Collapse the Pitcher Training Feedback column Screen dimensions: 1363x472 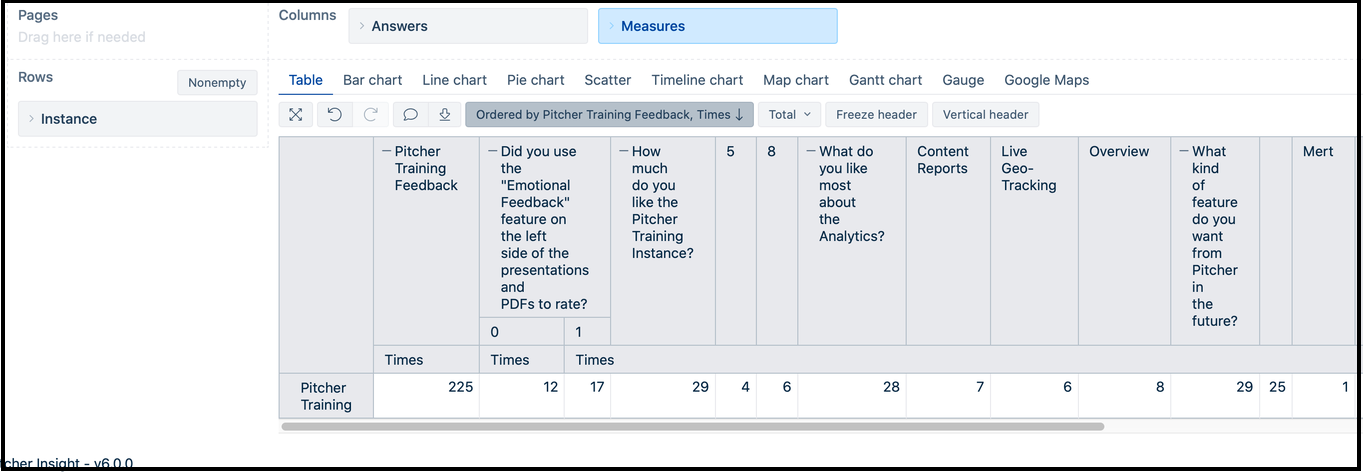[x=386, y=152]
